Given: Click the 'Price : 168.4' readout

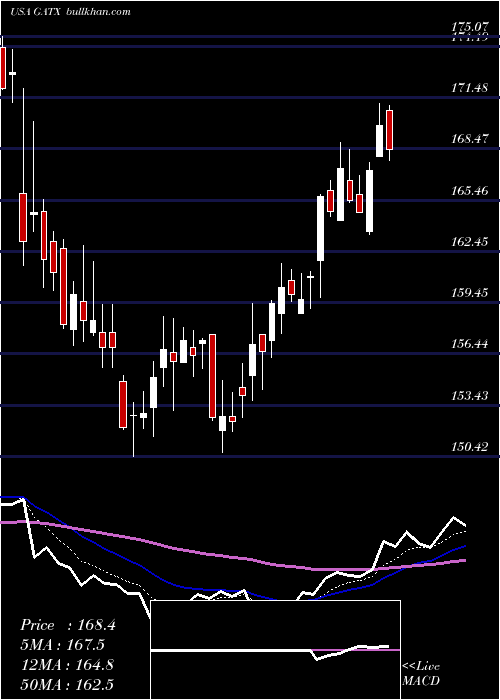Looking at the screenshot, I should pos(68,625).
